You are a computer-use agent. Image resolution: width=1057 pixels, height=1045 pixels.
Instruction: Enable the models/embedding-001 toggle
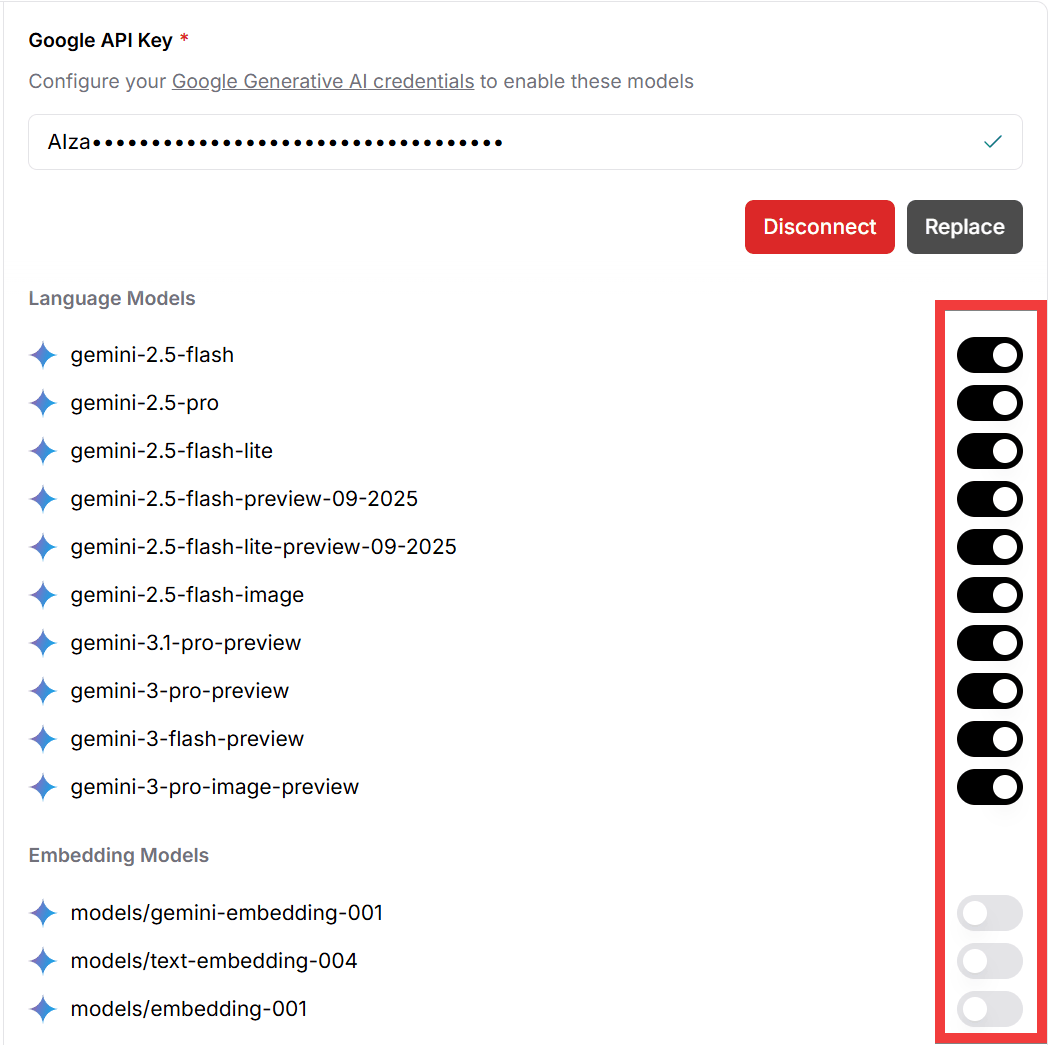tap(989, 1009)
